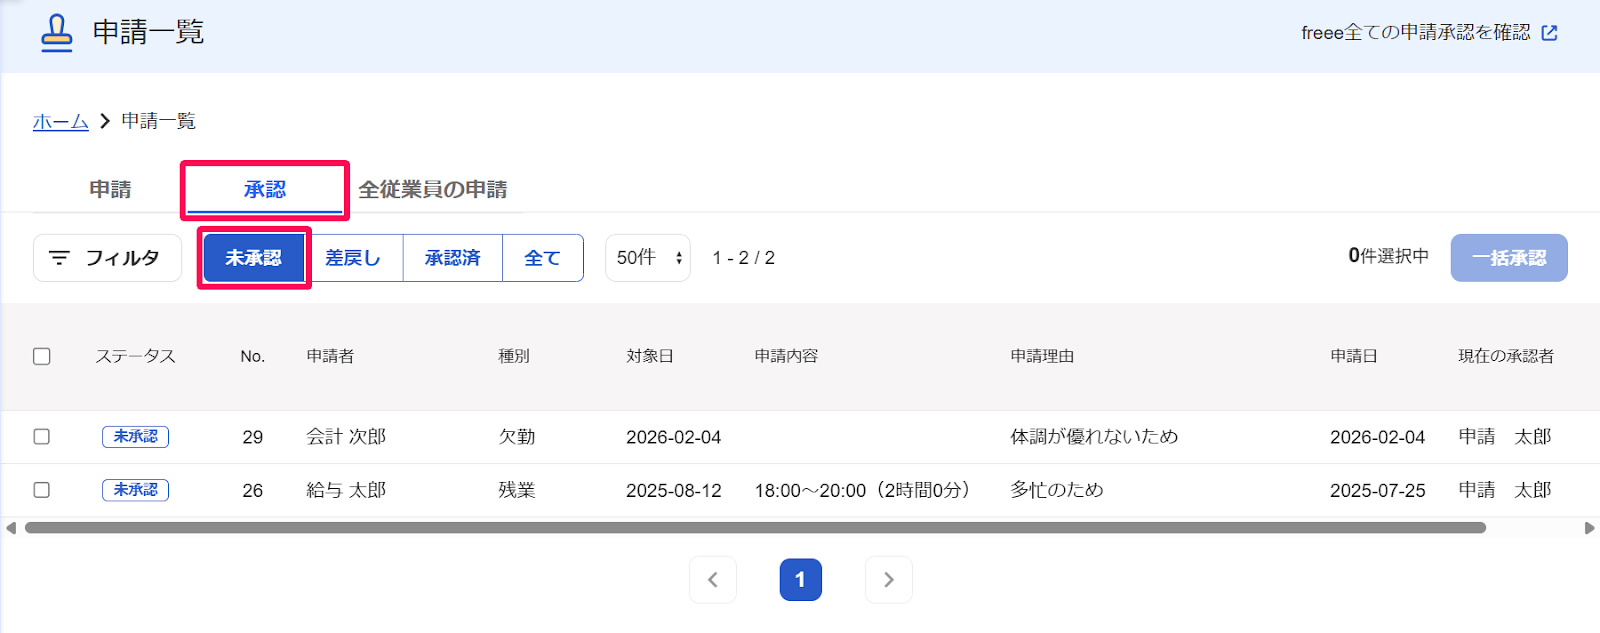
Task: Switch to the 全従業員の申請 tab
Action: click(x=433, y=189)
